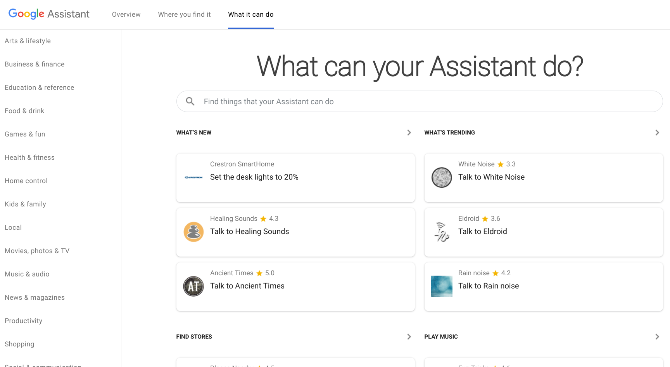Click the Healing Sounds orange icon
The width and height of the screenshot is (670, 367).
[194, 232]
